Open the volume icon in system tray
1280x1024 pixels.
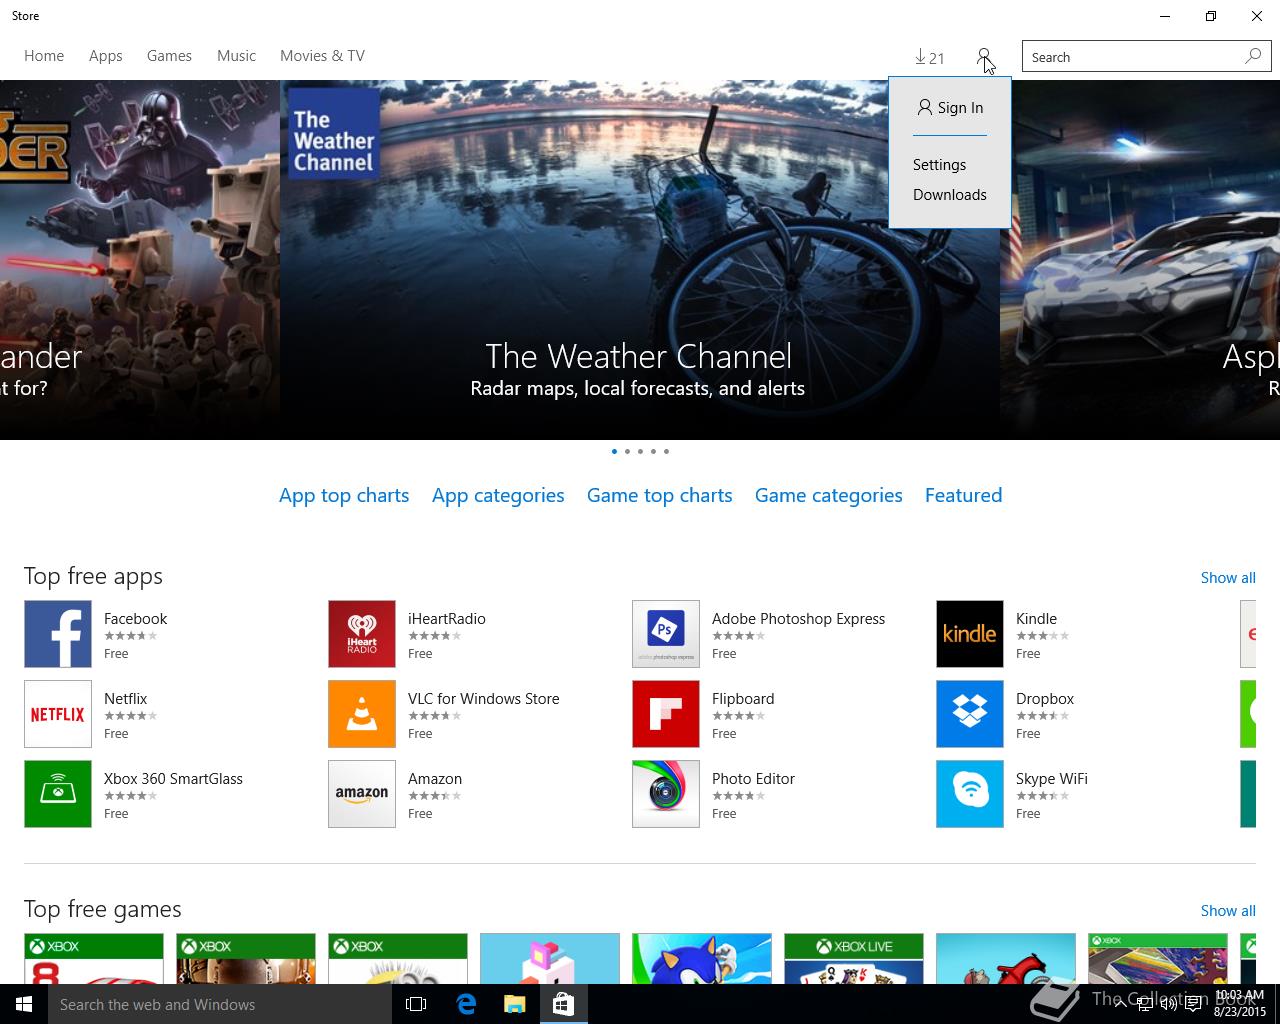click(x=1168, y=1004)
